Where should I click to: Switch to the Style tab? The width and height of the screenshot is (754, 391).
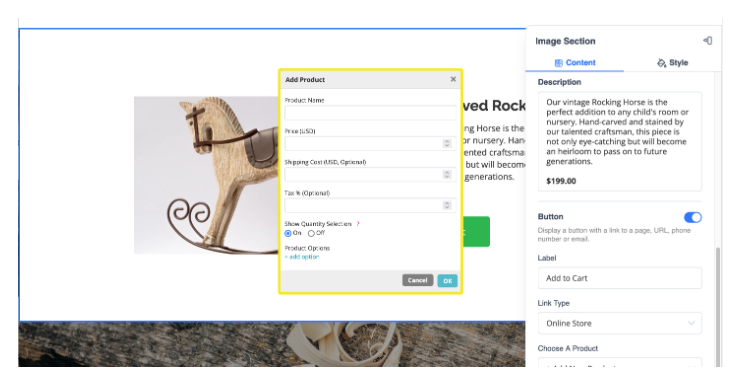pyautogui.click(x=672, y=63)
